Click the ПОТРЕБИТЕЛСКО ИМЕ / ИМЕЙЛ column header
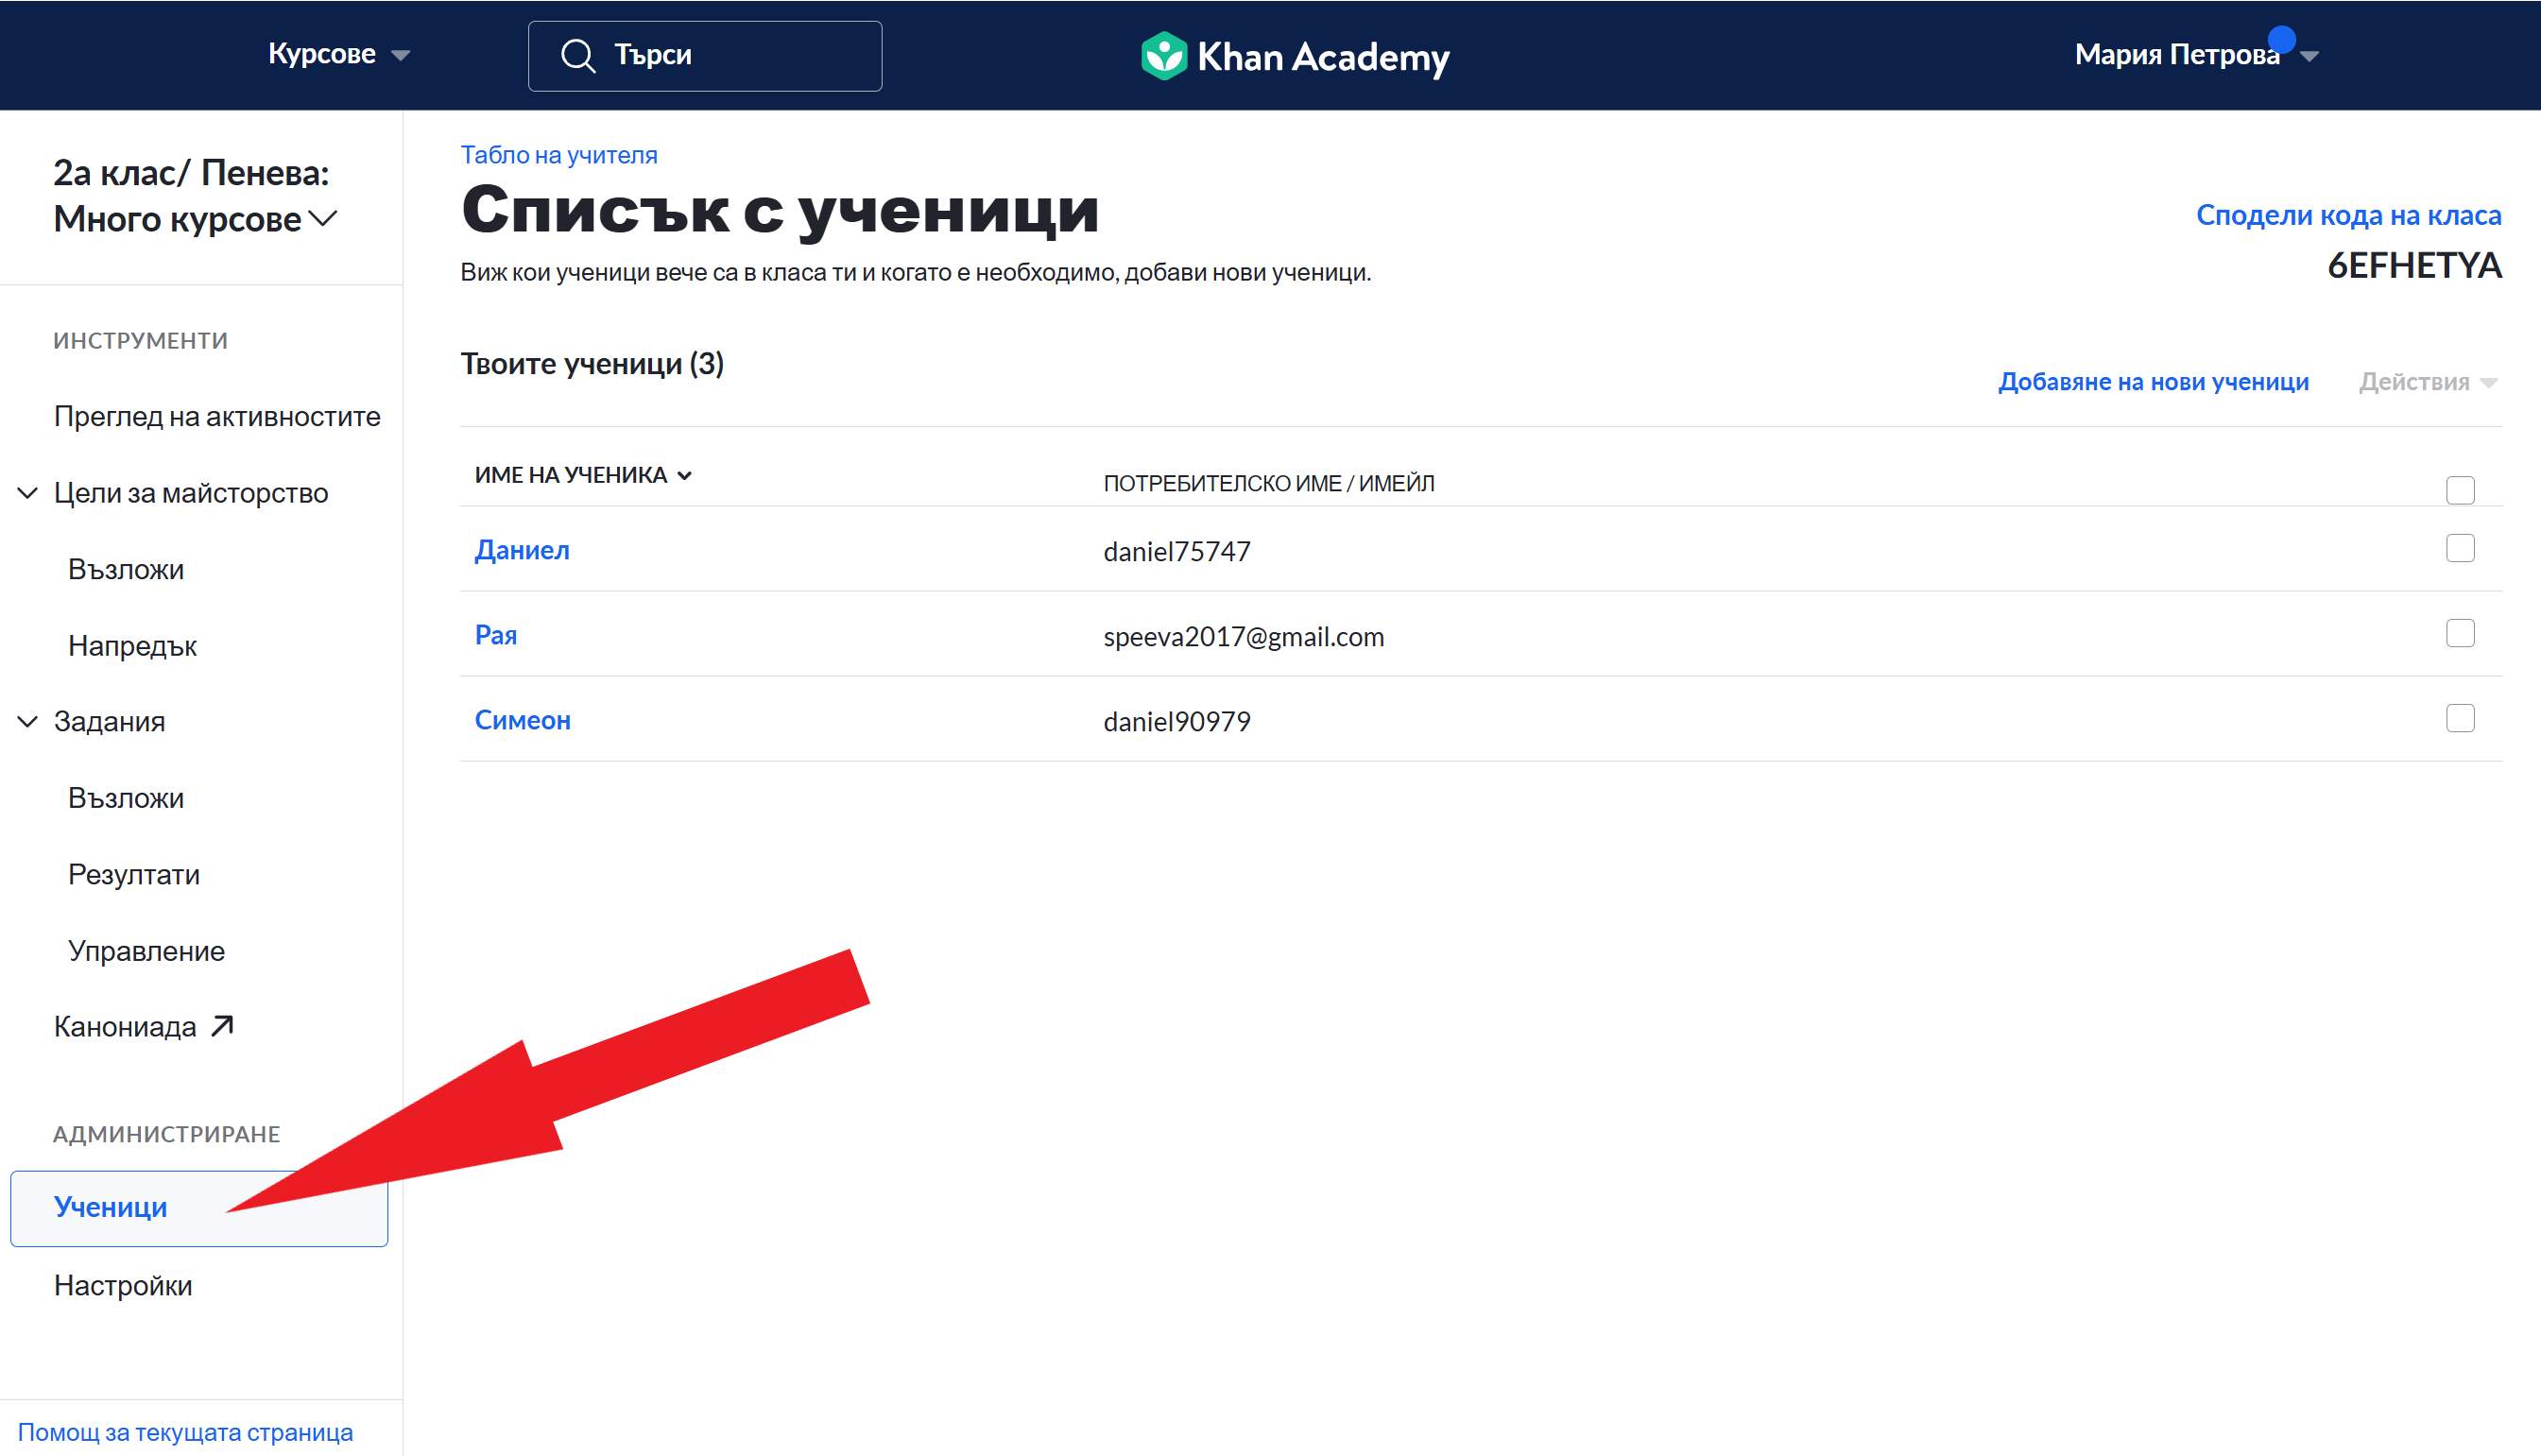 (1268, 484)
